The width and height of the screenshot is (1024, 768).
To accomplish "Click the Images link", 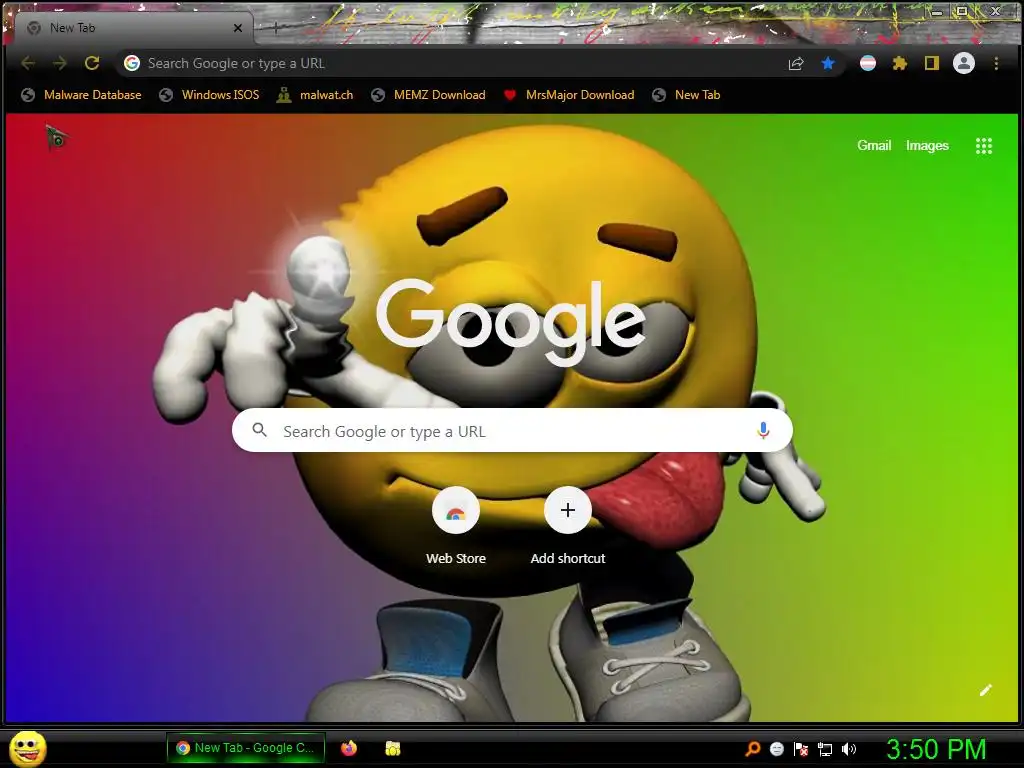I will tap(927, 146).
